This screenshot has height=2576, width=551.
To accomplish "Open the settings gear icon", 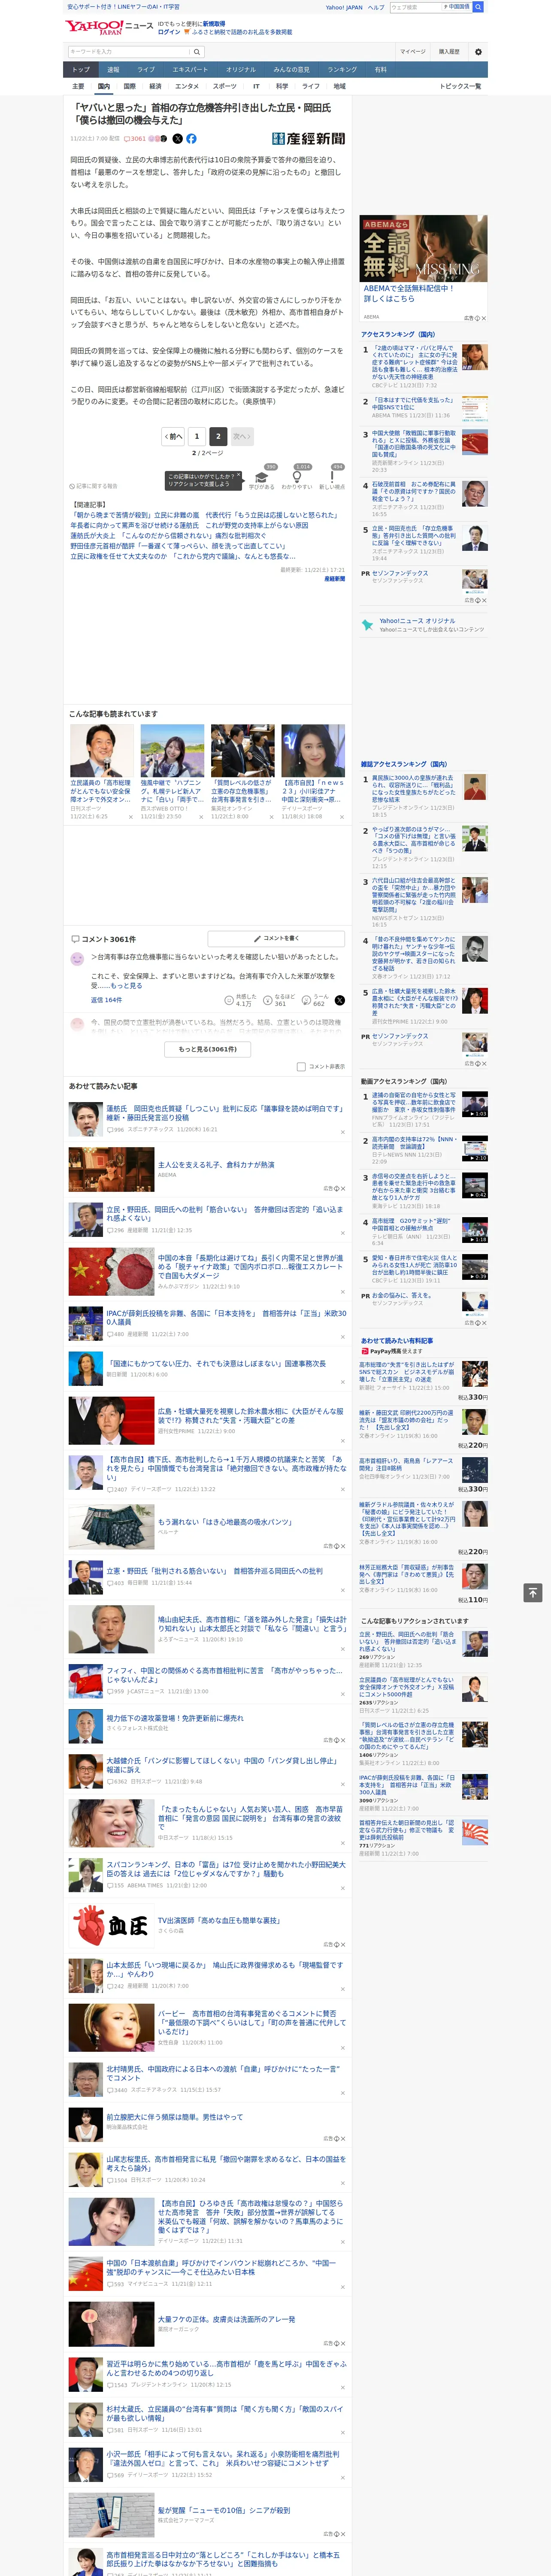I will pyautogui.click(x=478, y=52).
